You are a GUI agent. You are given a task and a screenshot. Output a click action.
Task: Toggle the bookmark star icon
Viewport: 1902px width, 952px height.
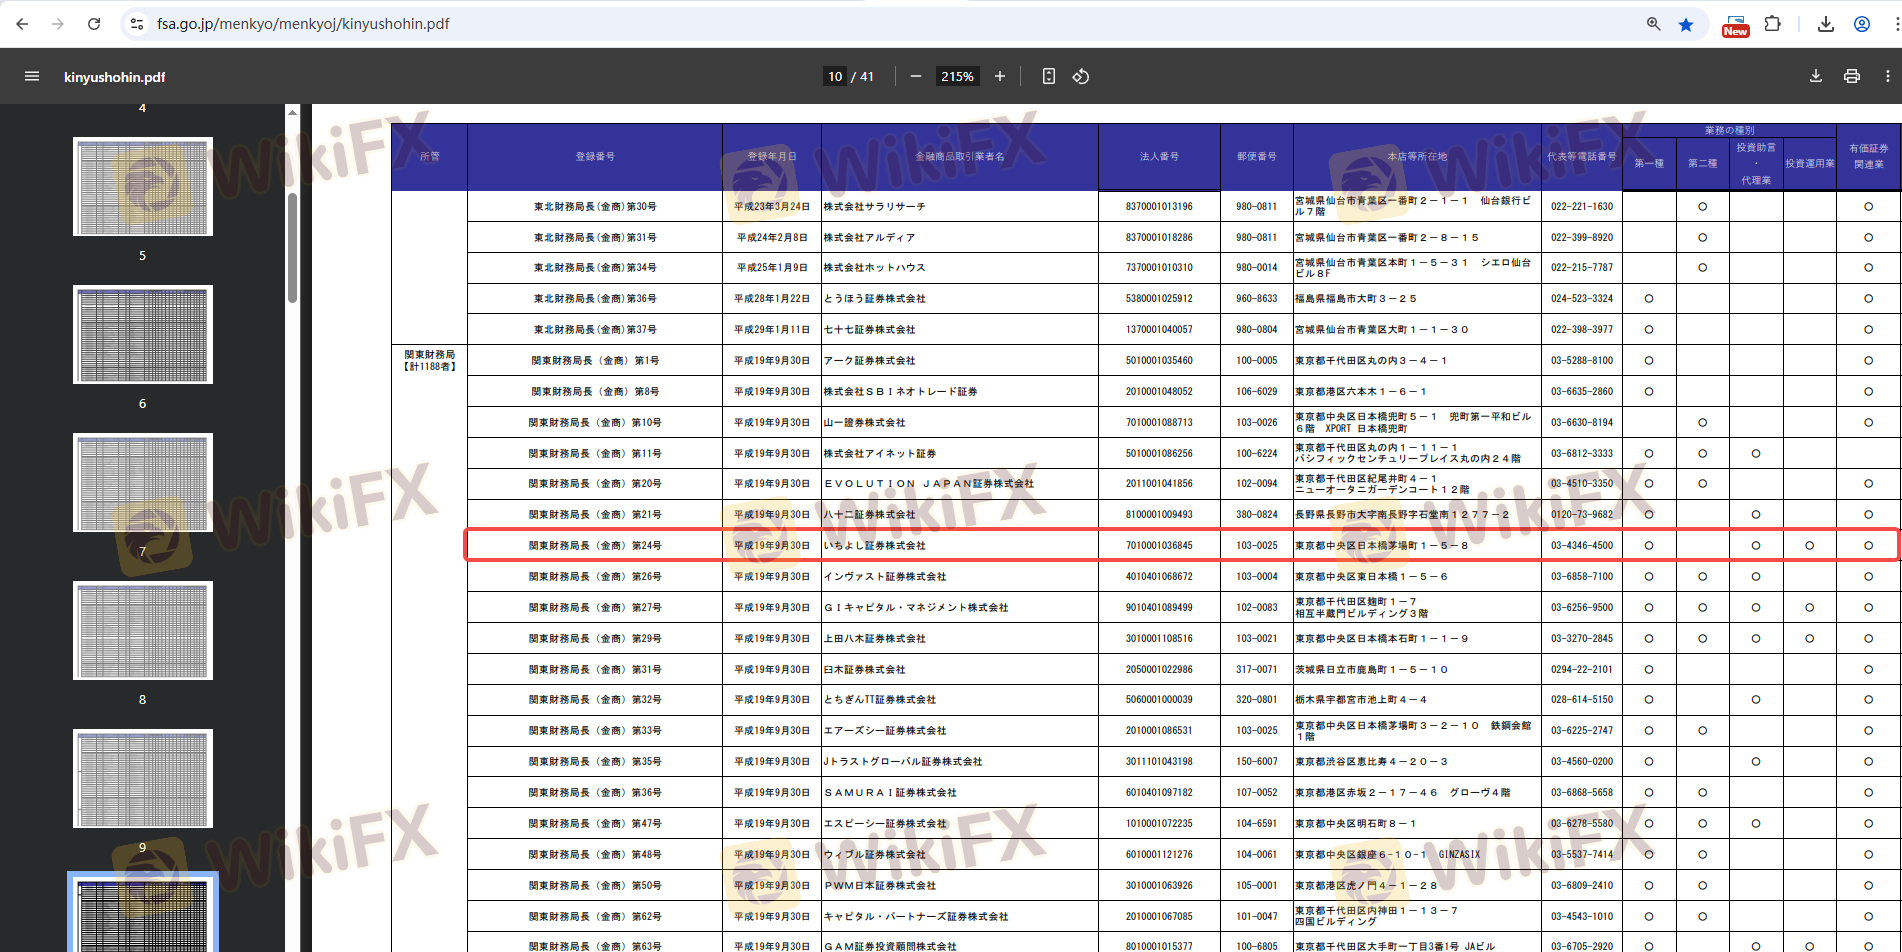point(1686,24)
